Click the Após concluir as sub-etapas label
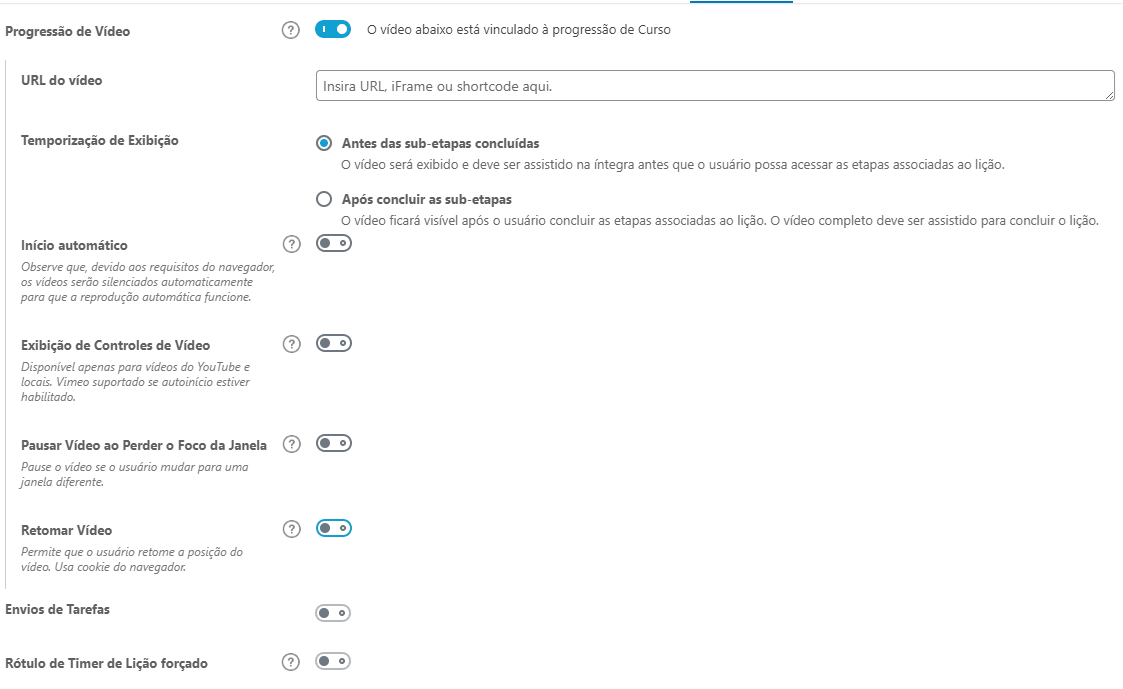Image resolution: width=1123 pixels, height=689 pixels. coord(427,199)
